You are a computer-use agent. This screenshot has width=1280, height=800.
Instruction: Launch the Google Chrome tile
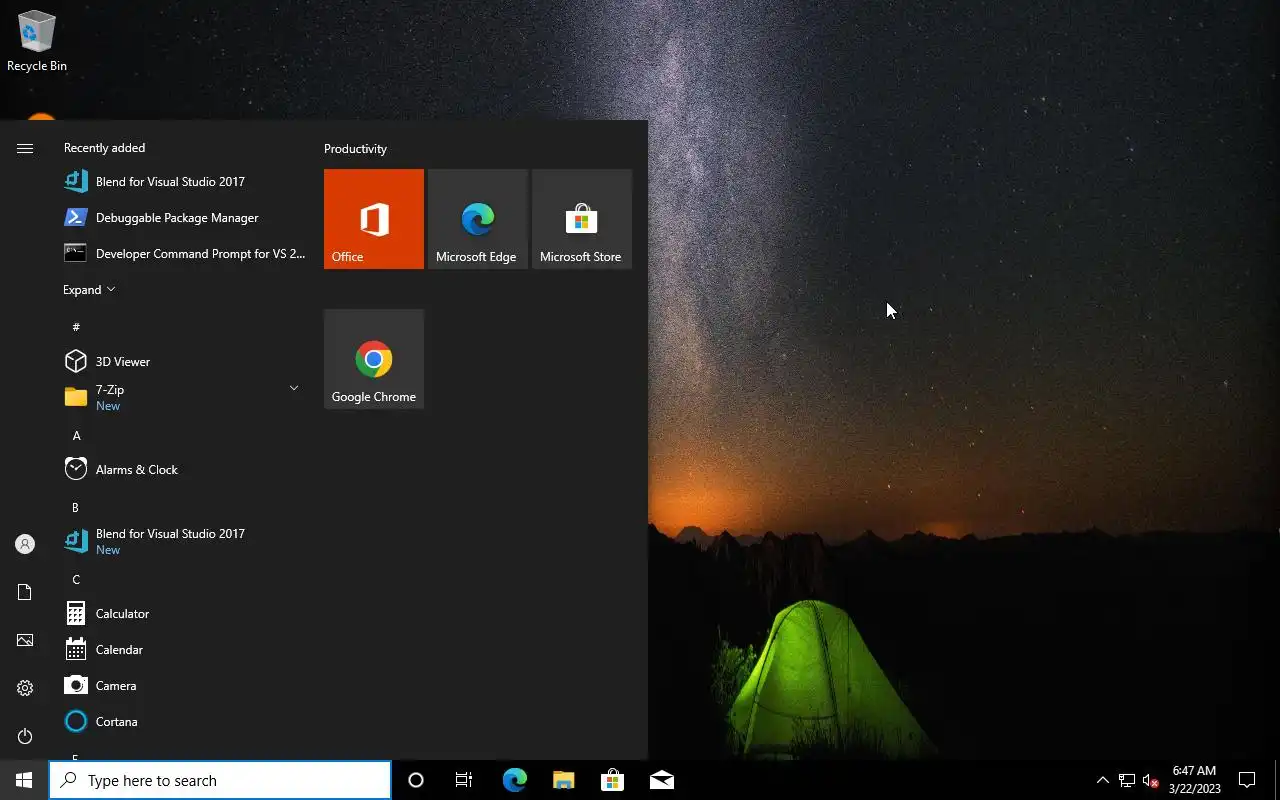pyautogui.click(x=374, y=359)
